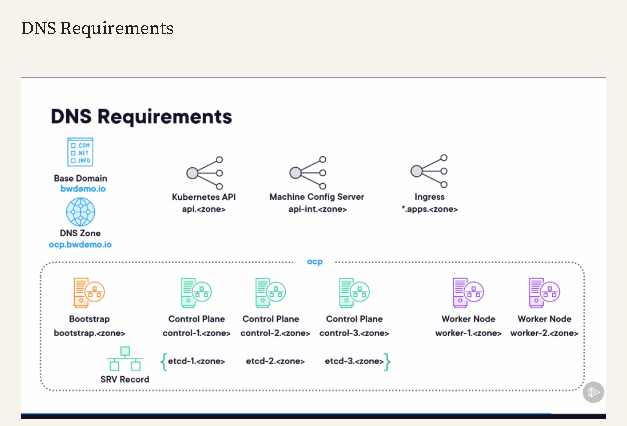Click the Machine Config Server label
The image size is (627, 426).
coord(317,197)
